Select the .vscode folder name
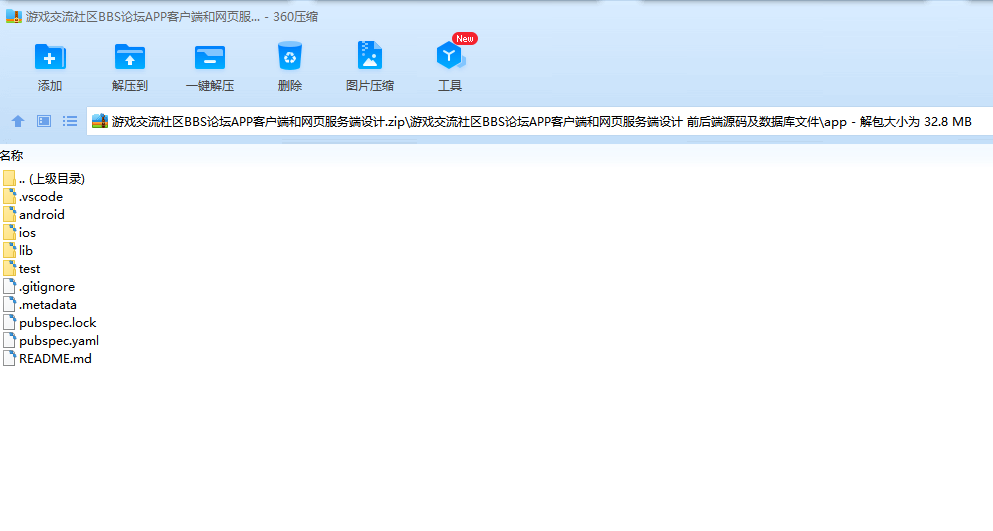Image resolution: width=993 pixels, height=531 pixels. [41, 197]
